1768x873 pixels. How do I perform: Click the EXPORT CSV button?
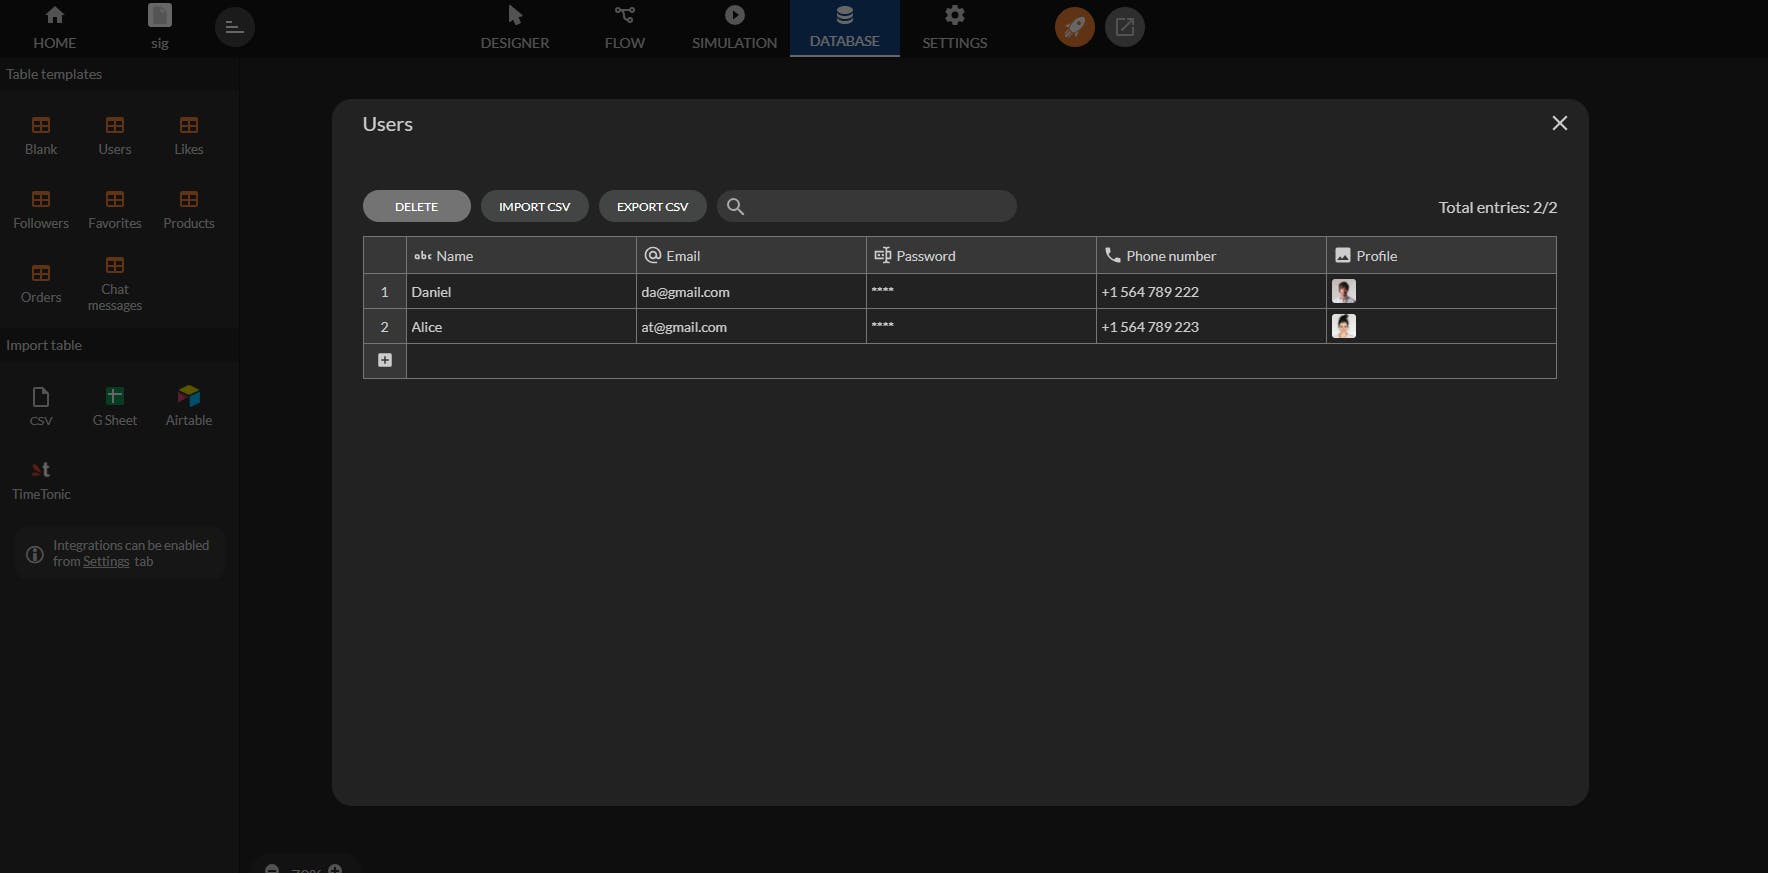point(653,206)
